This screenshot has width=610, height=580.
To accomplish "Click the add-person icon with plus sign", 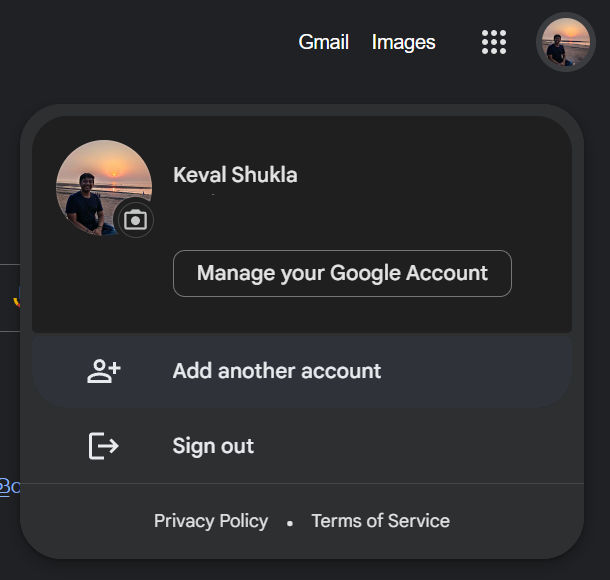I will [103, 371].
